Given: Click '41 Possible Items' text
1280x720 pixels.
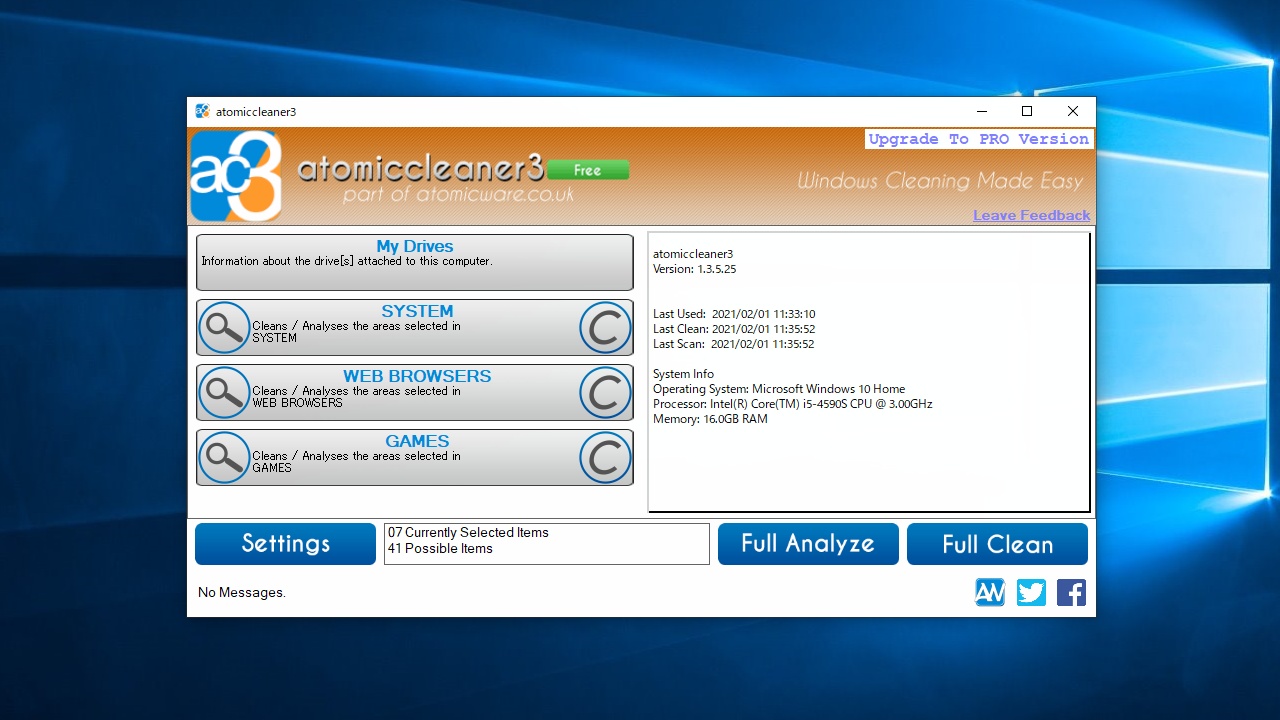Looking at the screenshot, I should click(440, 549).
